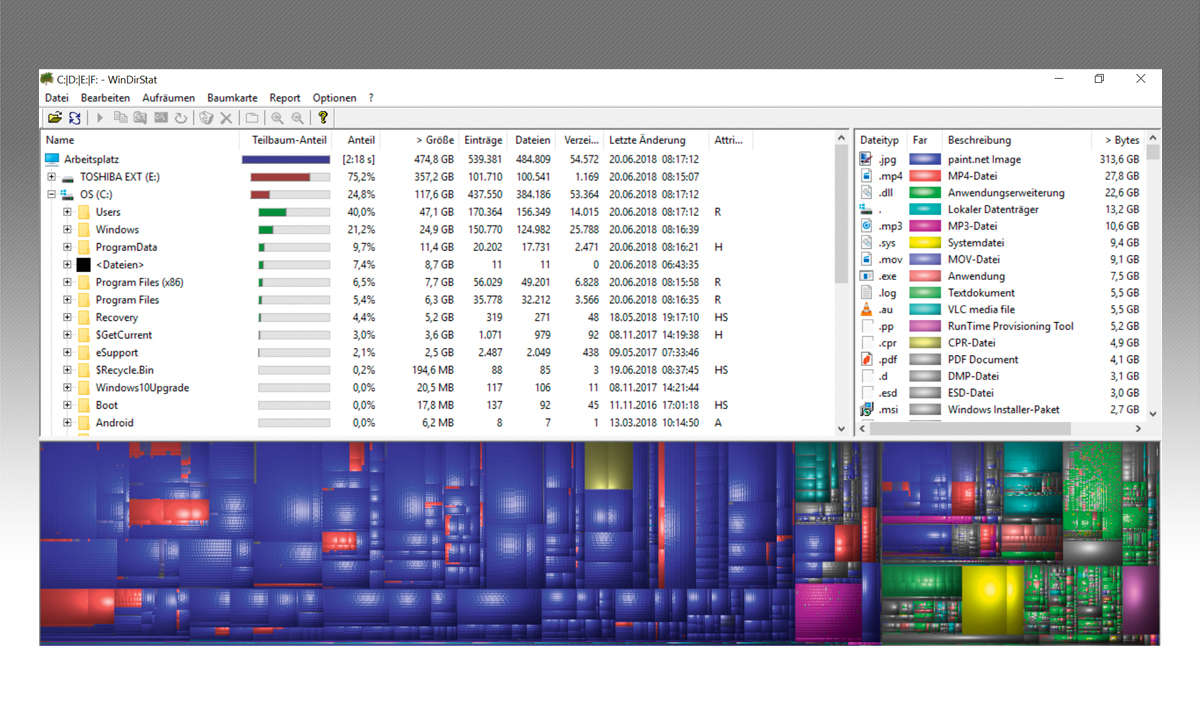Expand the Android folder node
The image size is (1200, 720).
pos(67,423)
